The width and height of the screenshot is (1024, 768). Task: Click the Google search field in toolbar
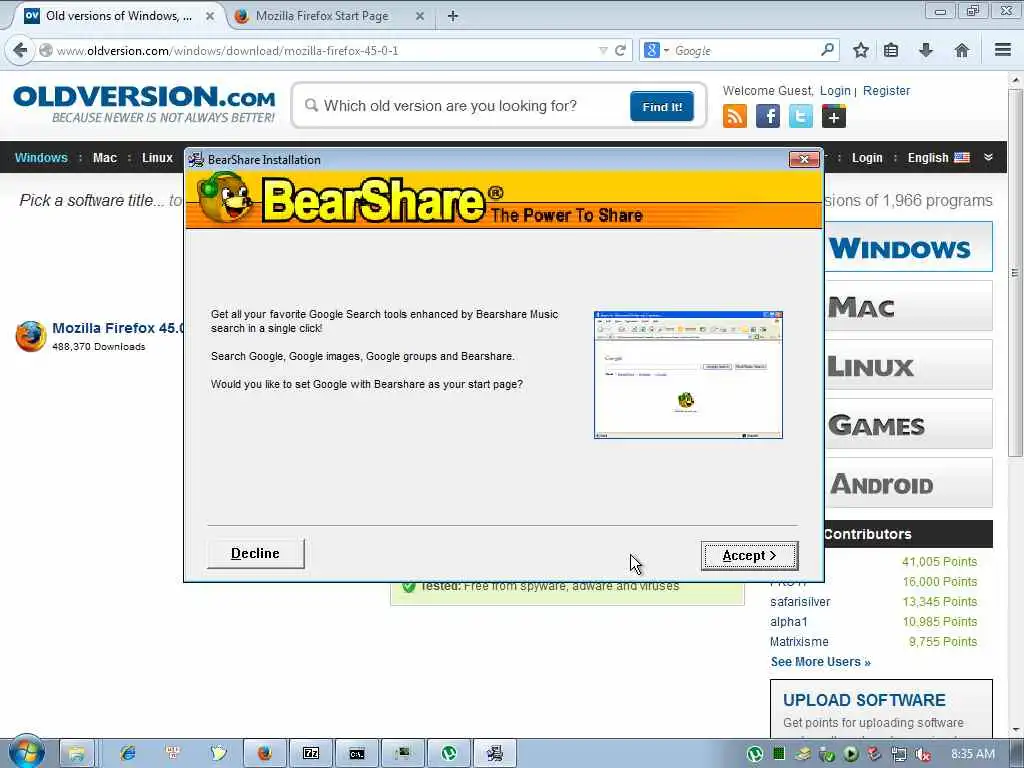(x=744, y=50)
